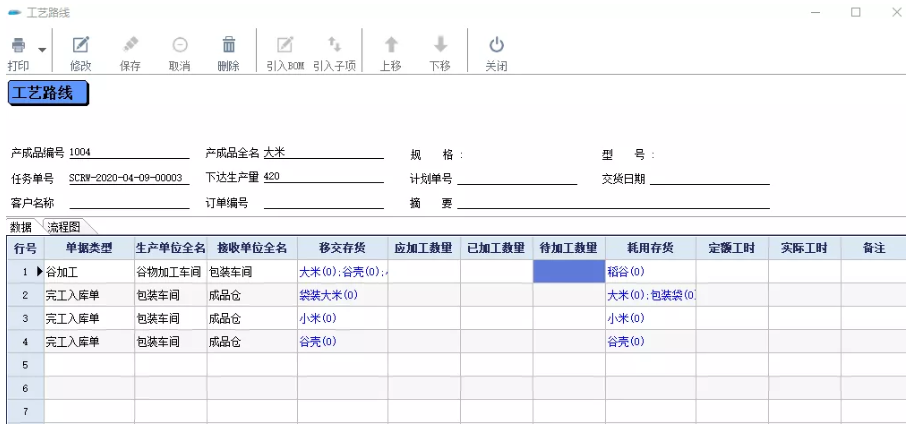
Task: Click the 产成品编号 field containing 1004
Action: click(x=128, y=152)
